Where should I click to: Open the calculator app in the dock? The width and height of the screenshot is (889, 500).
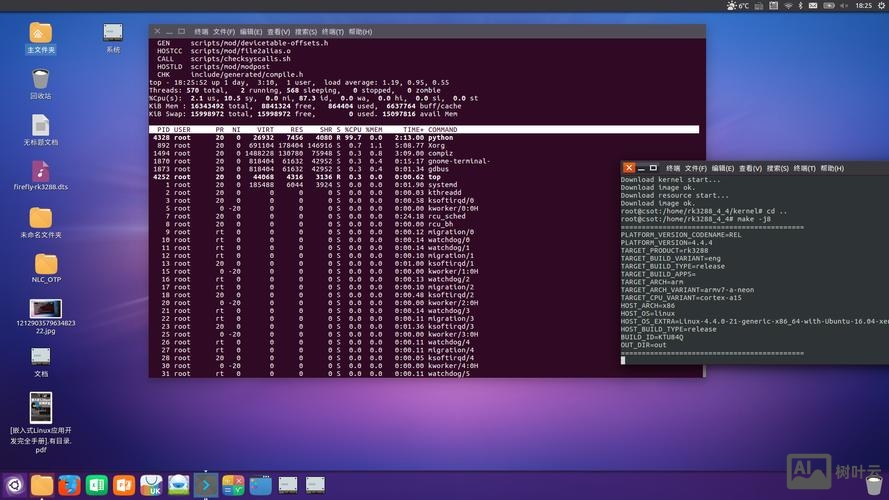coord(232,486)
